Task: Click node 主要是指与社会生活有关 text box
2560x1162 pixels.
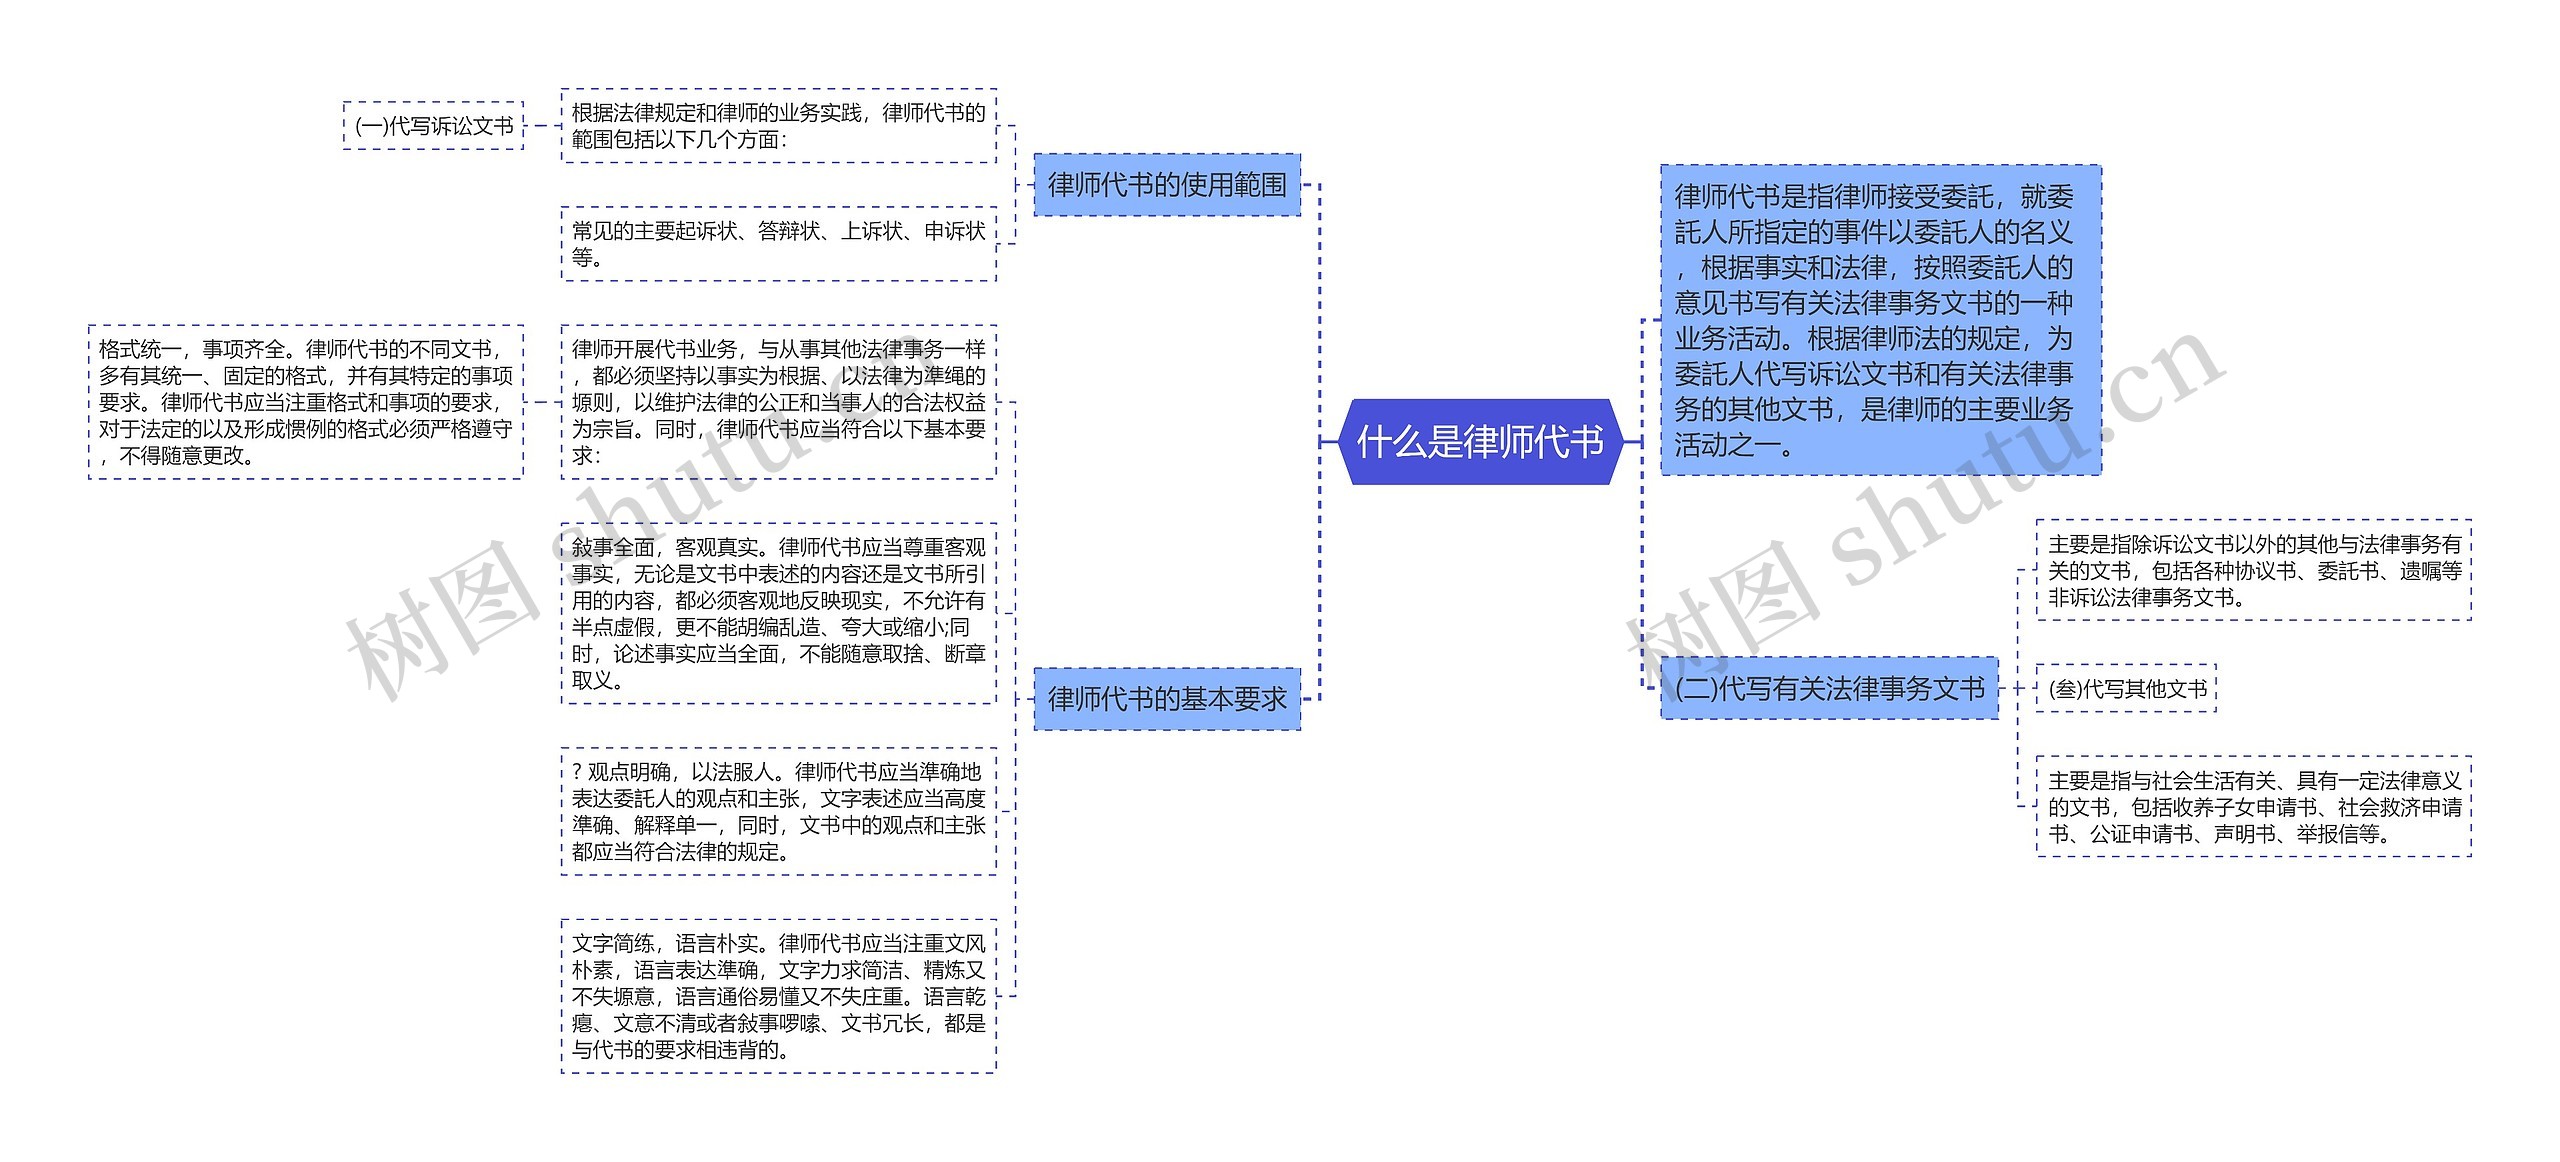Action: click(2253, 807)
